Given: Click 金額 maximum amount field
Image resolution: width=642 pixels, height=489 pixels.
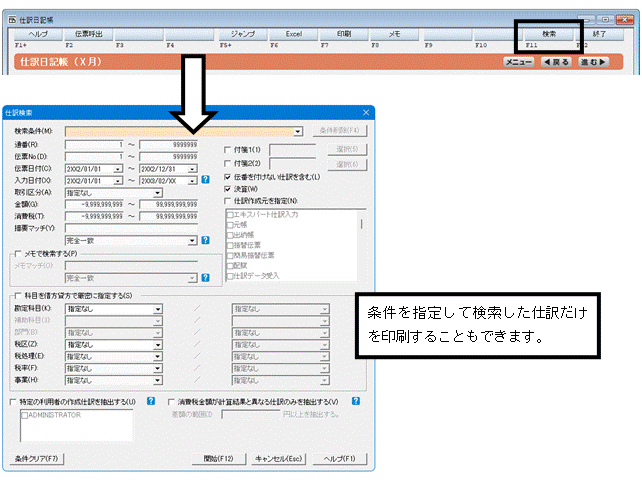Looking at the screenshot, I should coord(169,204).
